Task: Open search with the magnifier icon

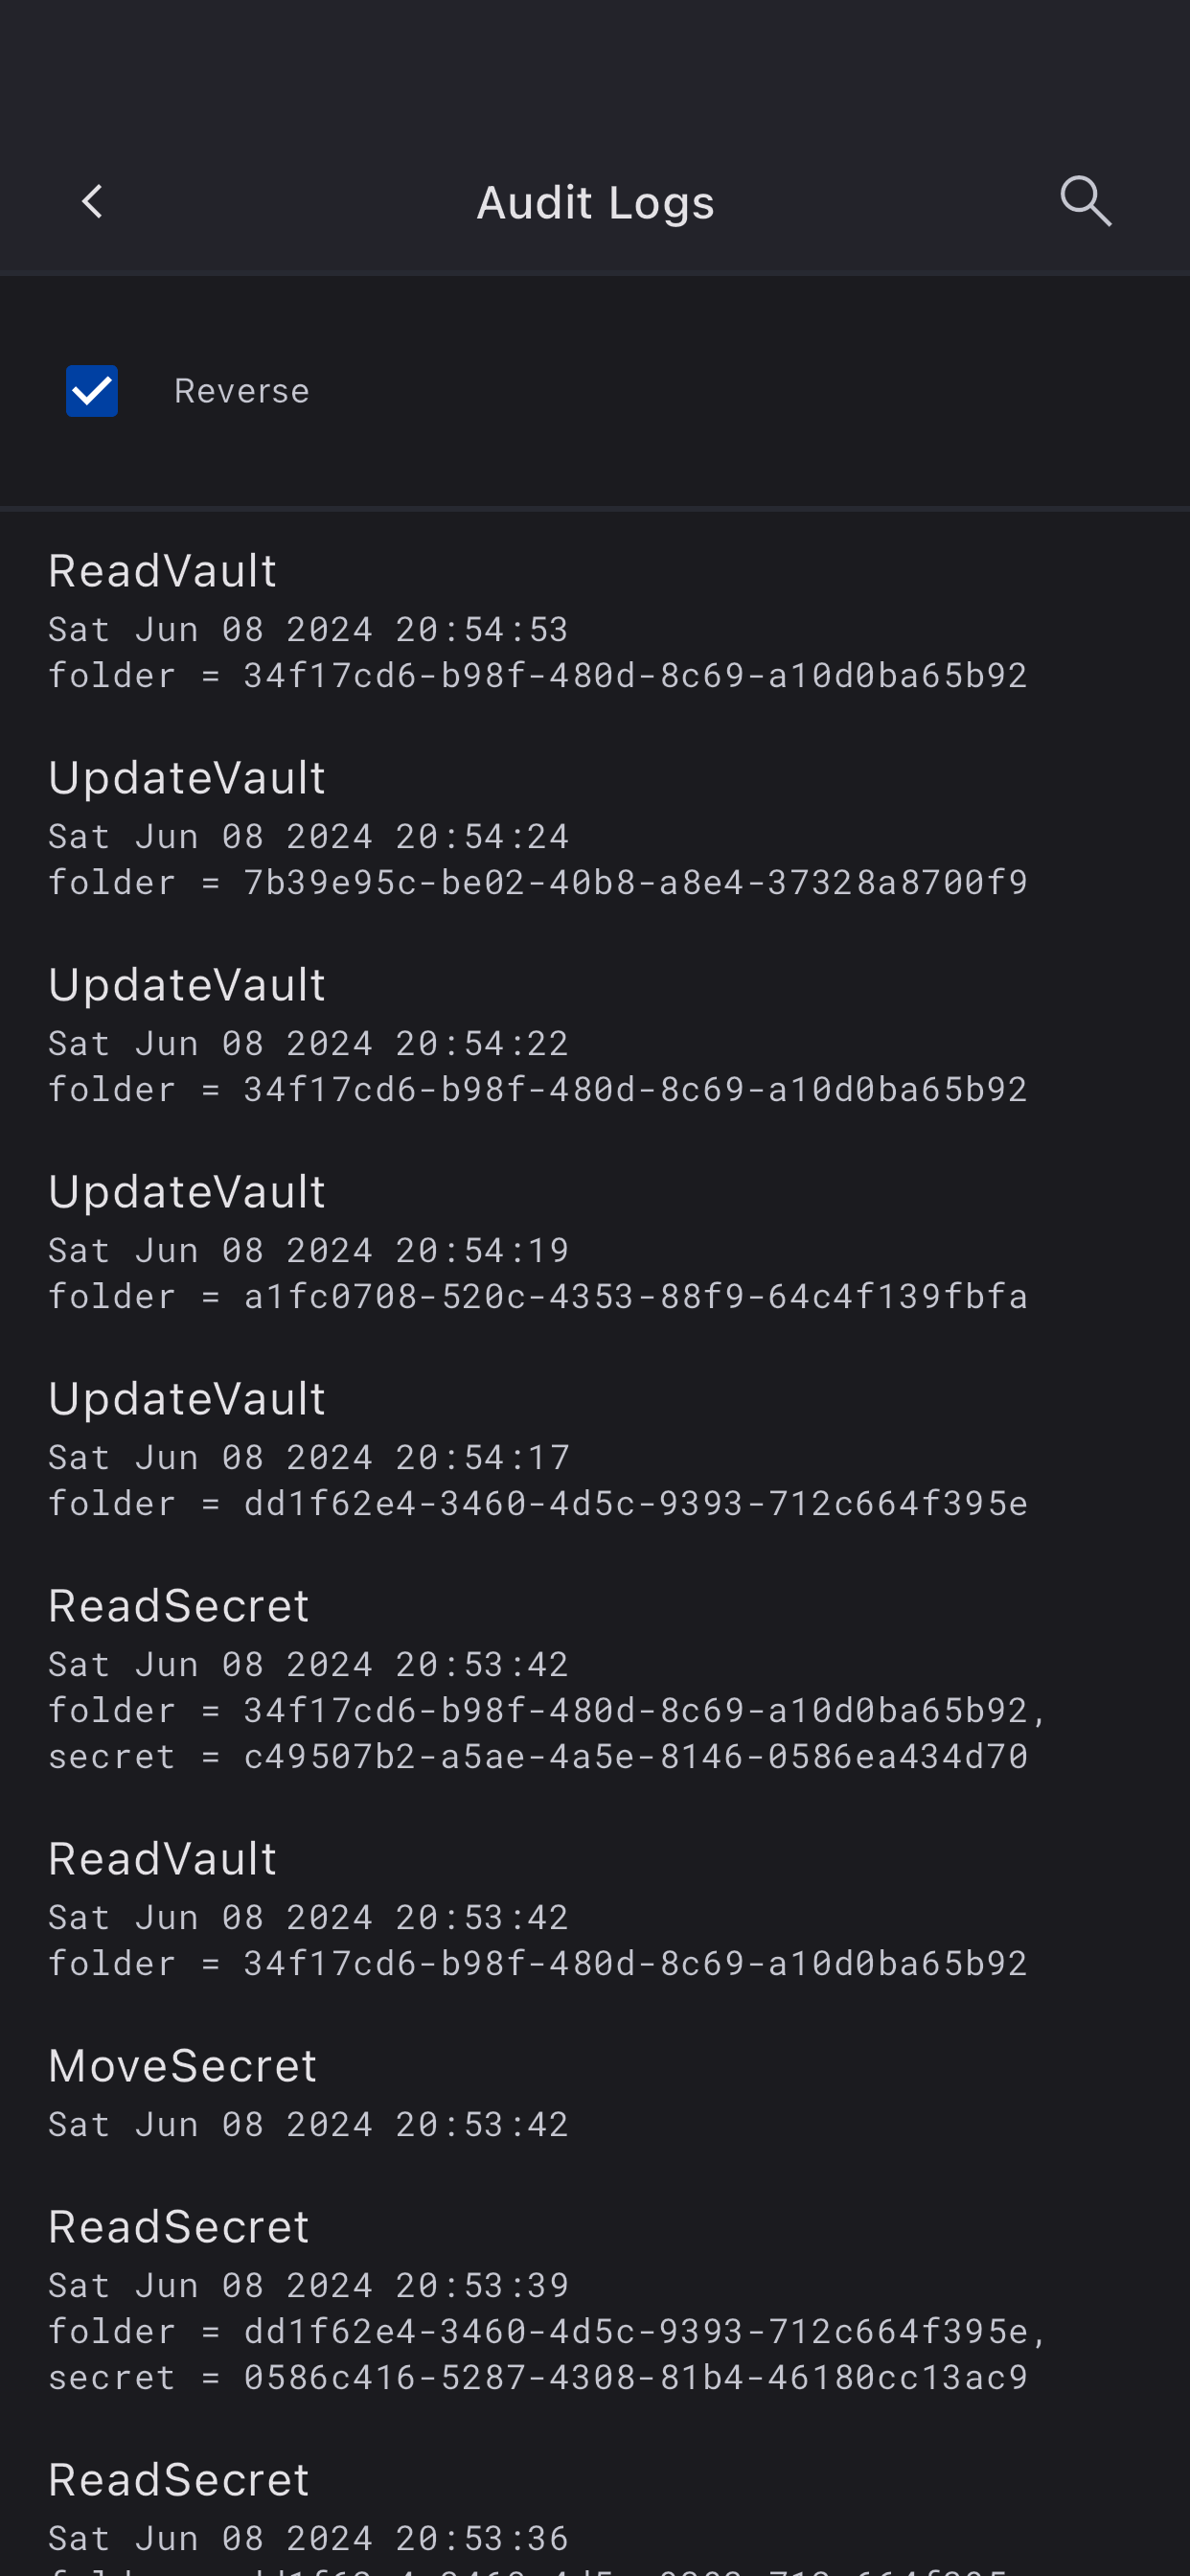Action: click(x=1085, y=202)
